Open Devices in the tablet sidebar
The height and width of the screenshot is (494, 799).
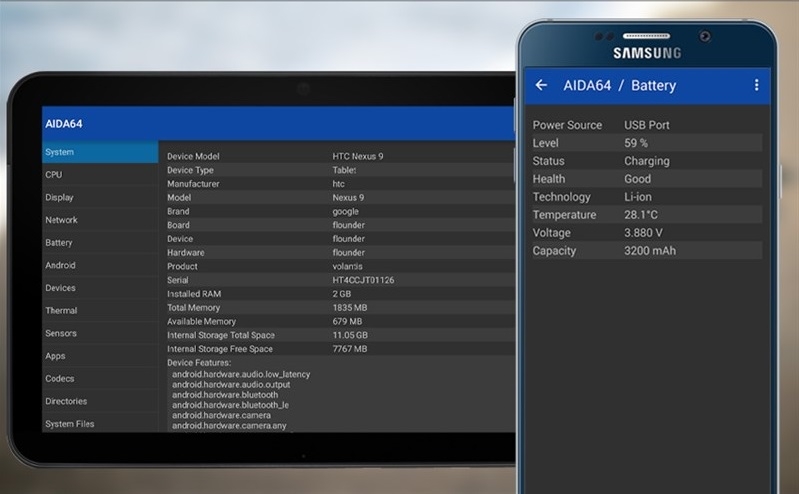point(100,288)
